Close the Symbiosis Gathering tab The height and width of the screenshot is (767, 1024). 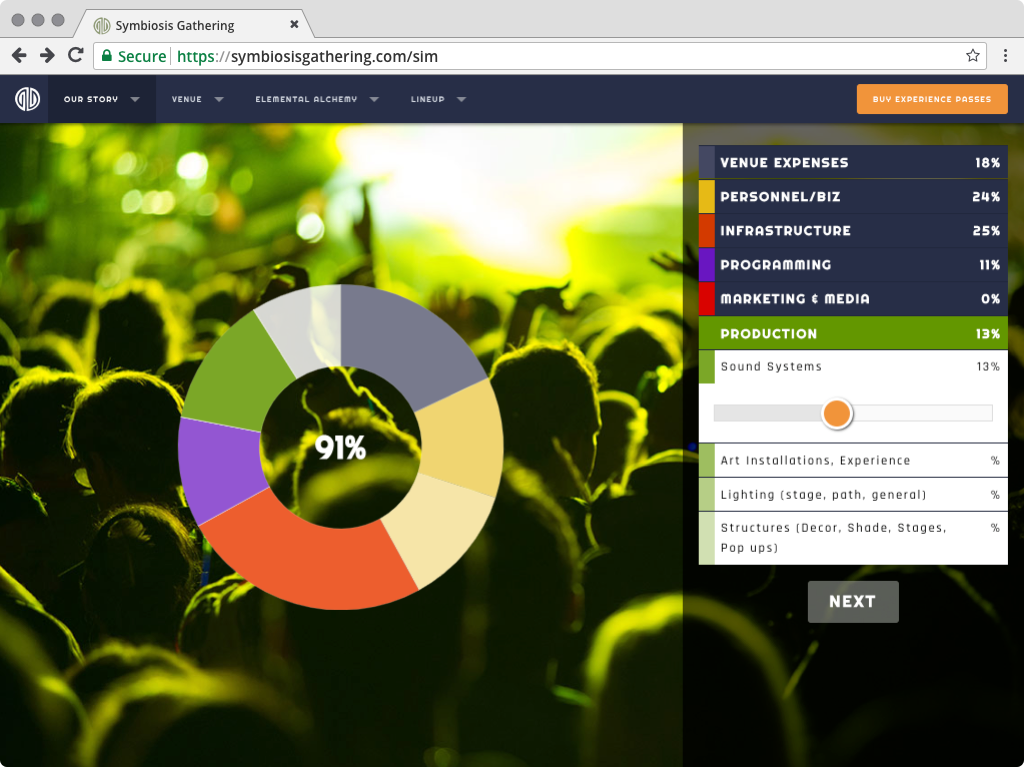(295, 24)
